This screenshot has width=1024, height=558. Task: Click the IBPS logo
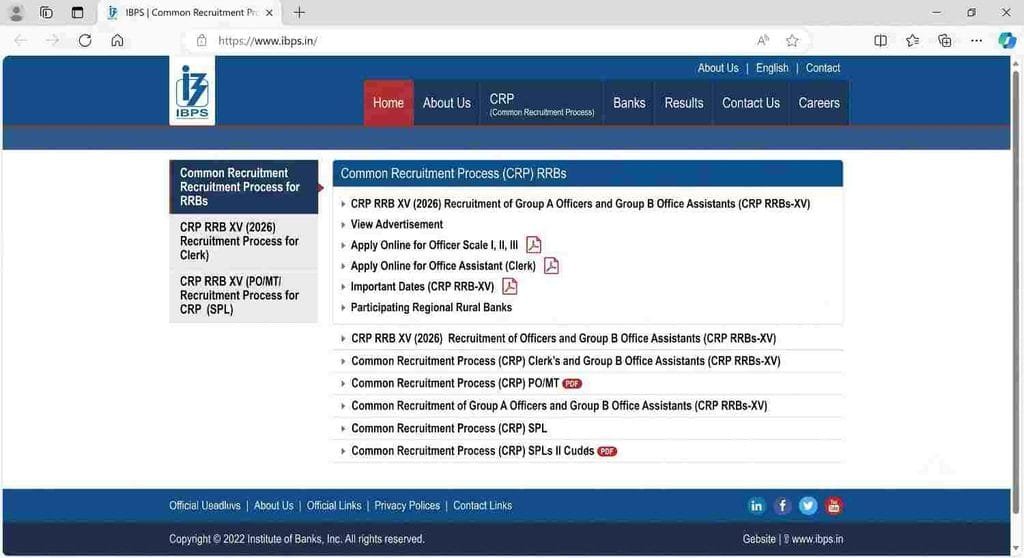click(192, 91)
